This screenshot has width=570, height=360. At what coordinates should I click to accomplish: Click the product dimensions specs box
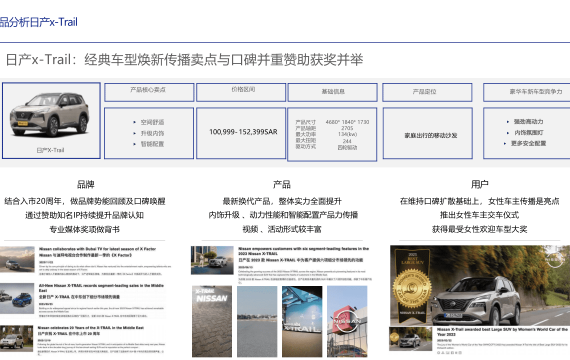(x=332, y=134)
